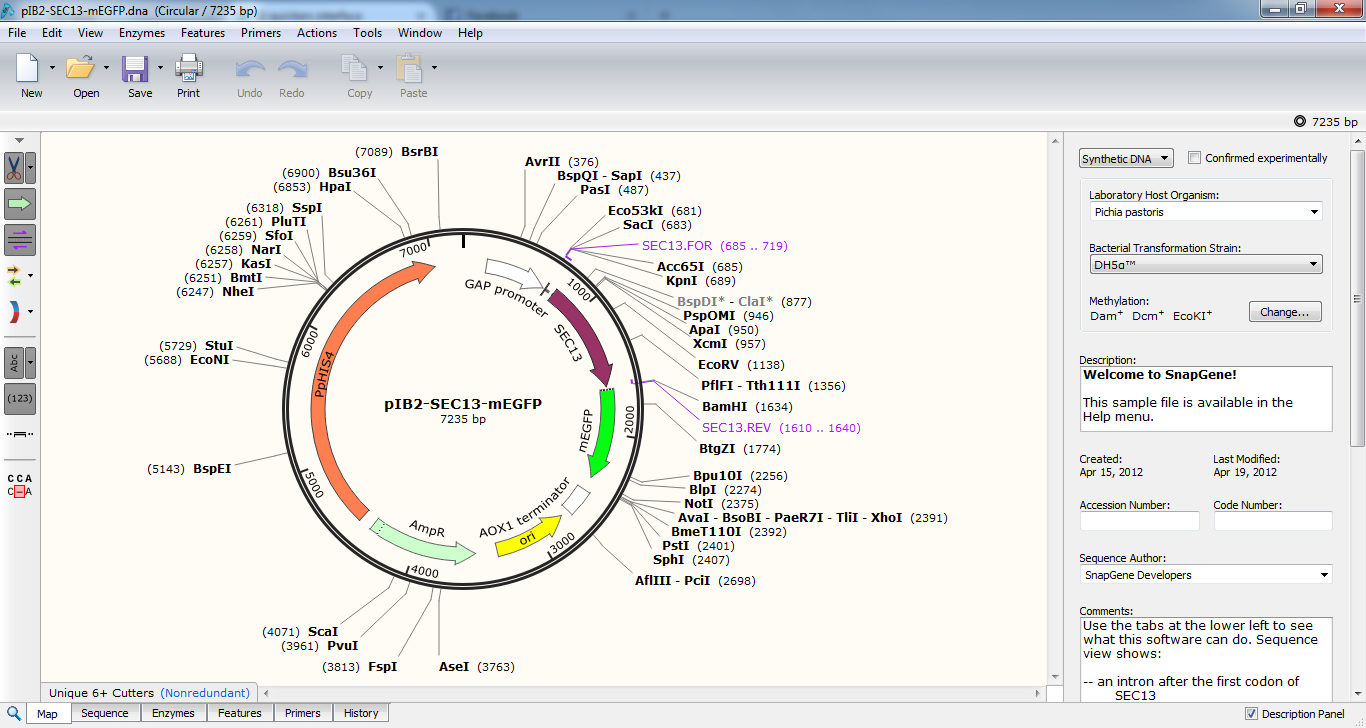Click the Paste clipboard icon
1366x728 pixels.
click(x=408, y=69)
